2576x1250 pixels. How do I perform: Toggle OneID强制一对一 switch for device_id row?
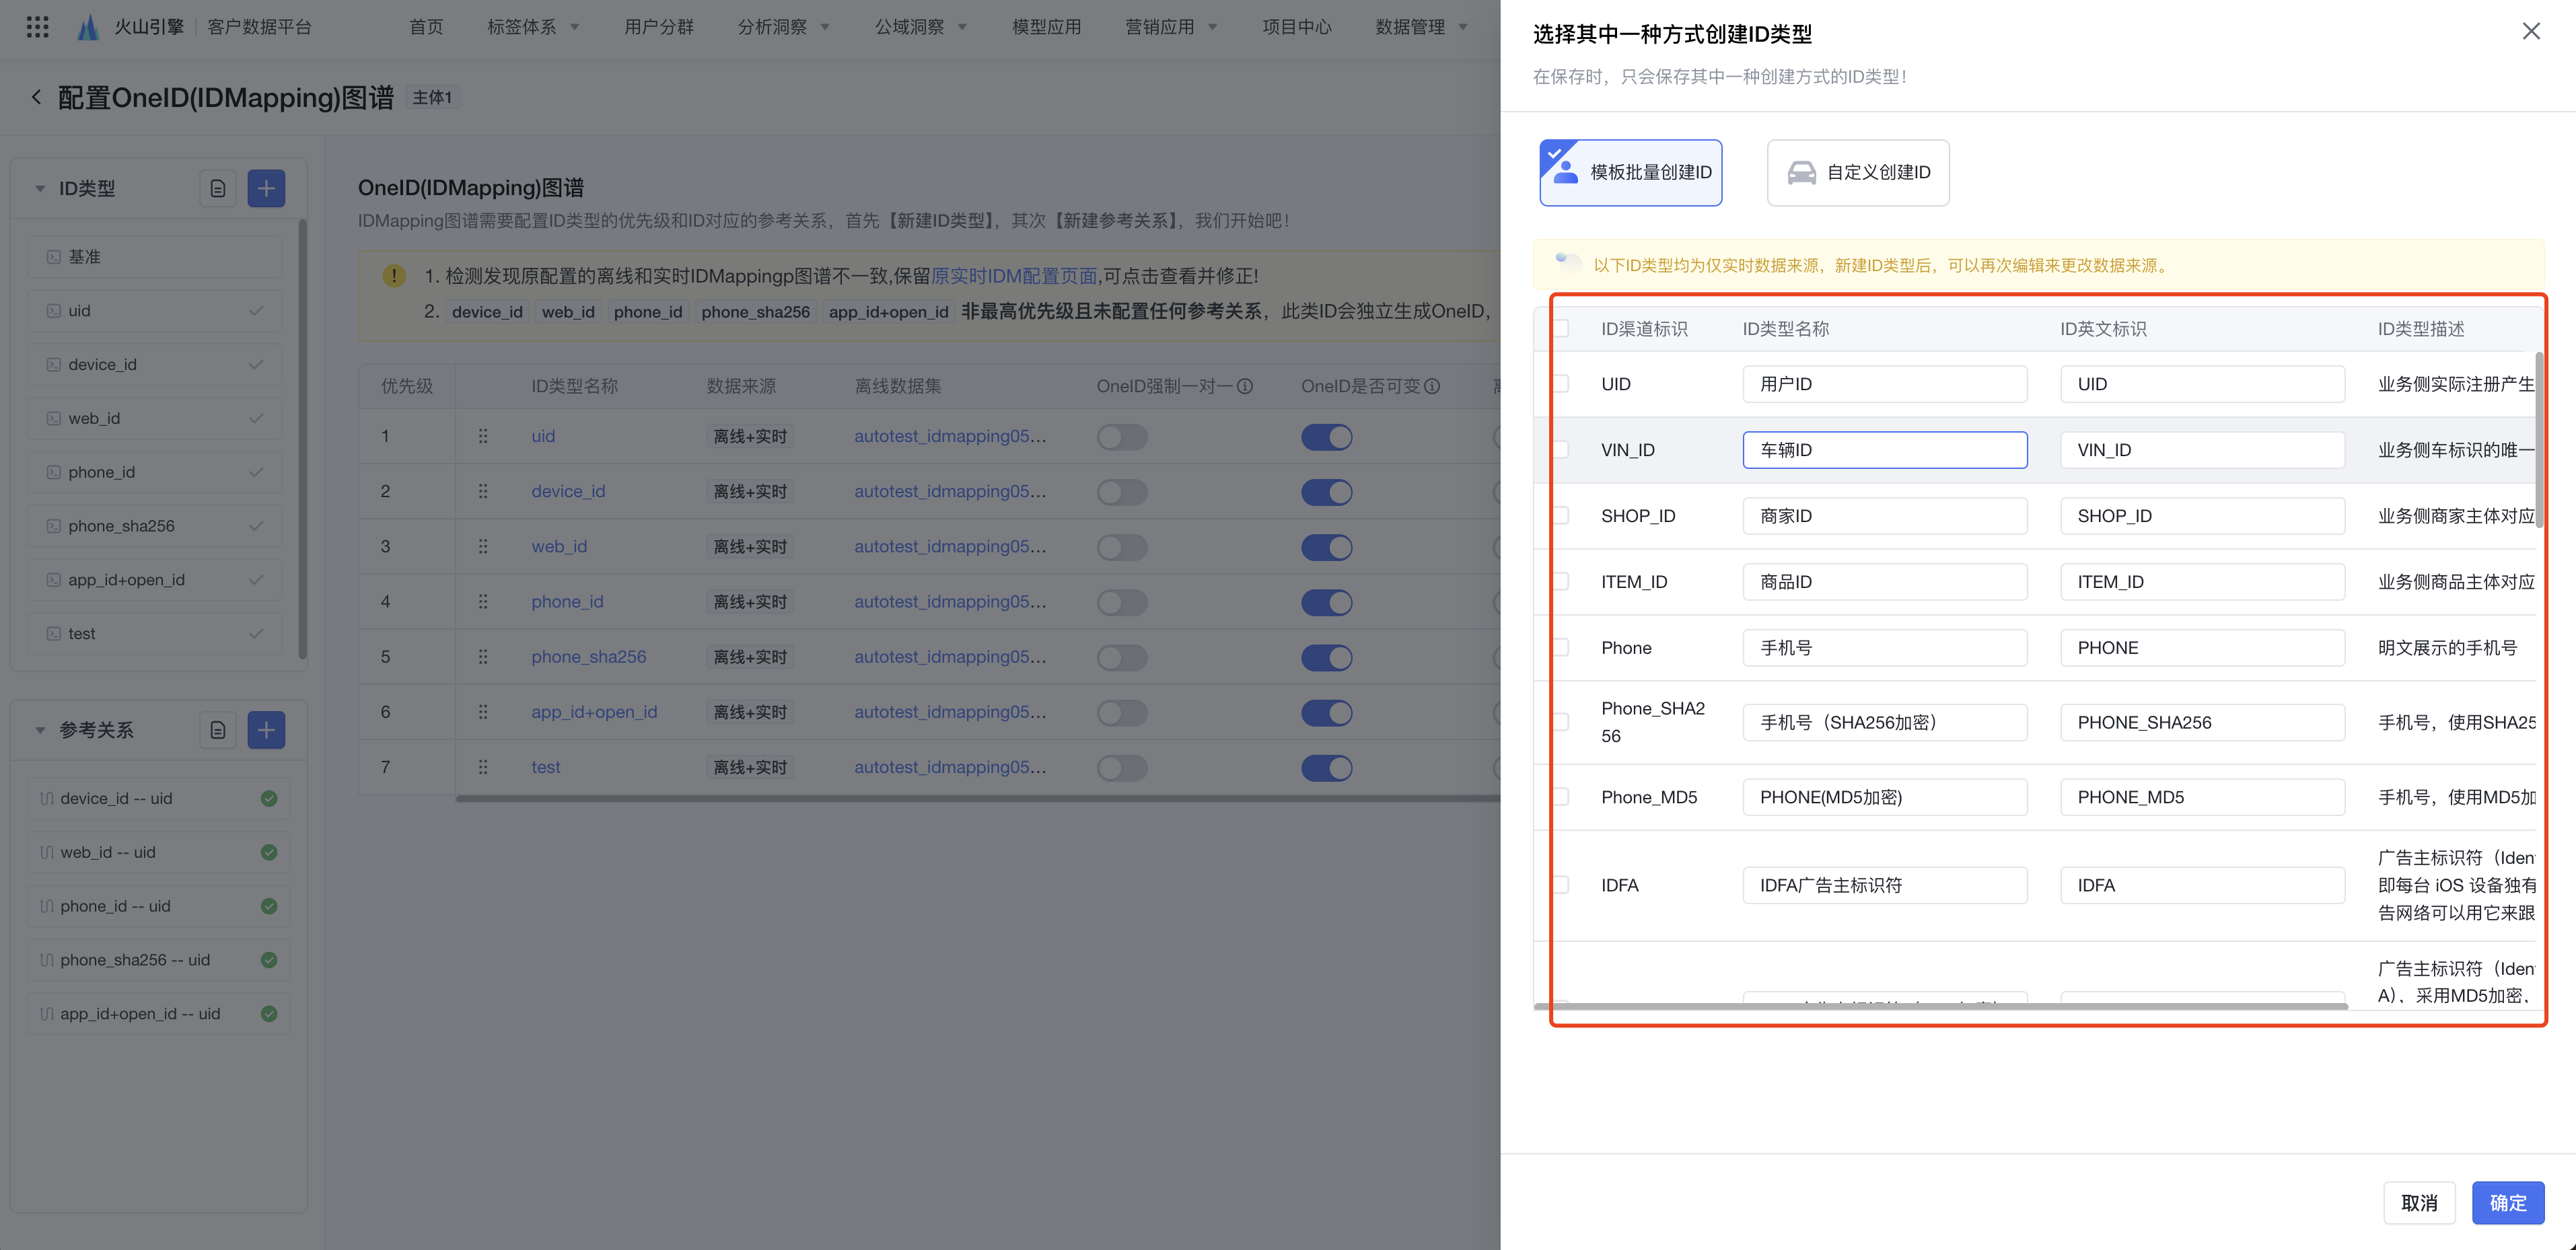click(1122, 492)
